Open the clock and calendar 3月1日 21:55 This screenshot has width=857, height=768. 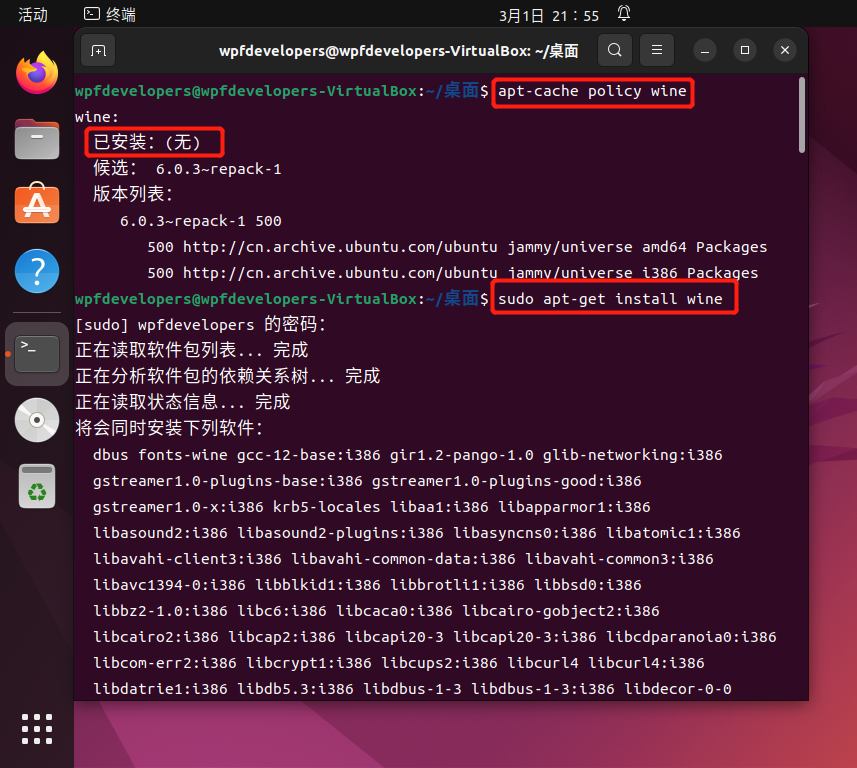tap(549, 16)
